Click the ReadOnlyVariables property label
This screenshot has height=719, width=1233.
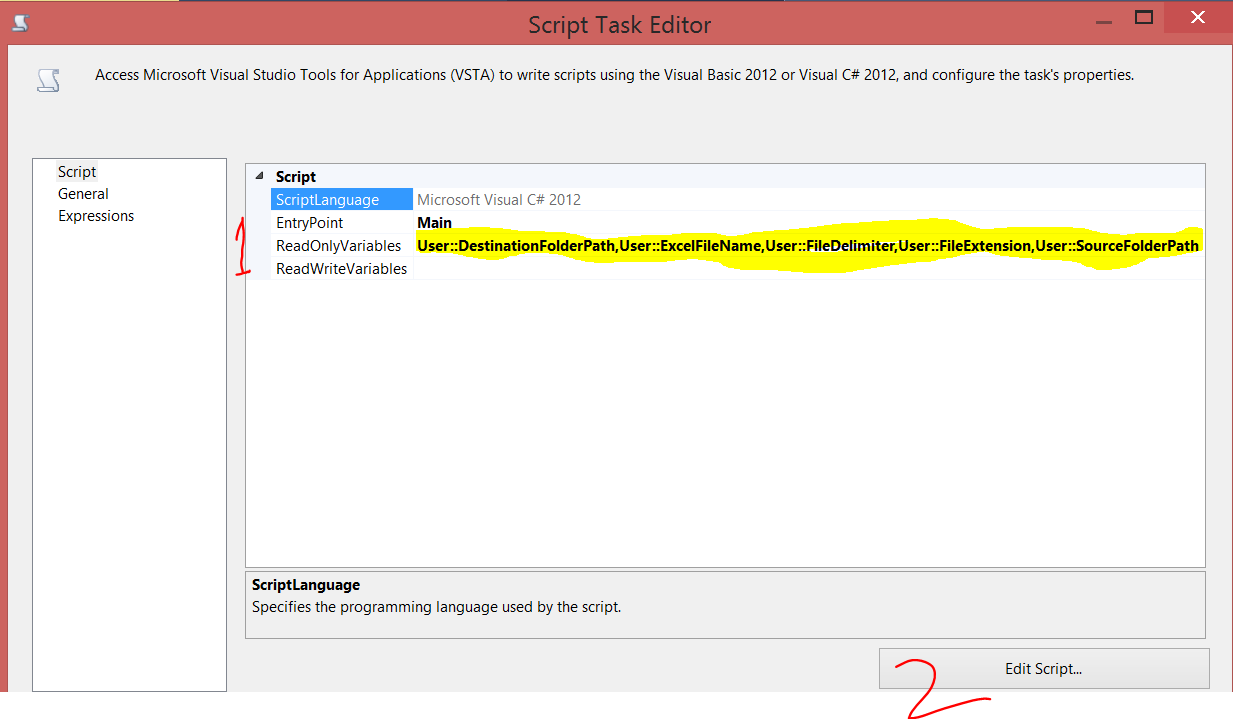pos(338,245)
